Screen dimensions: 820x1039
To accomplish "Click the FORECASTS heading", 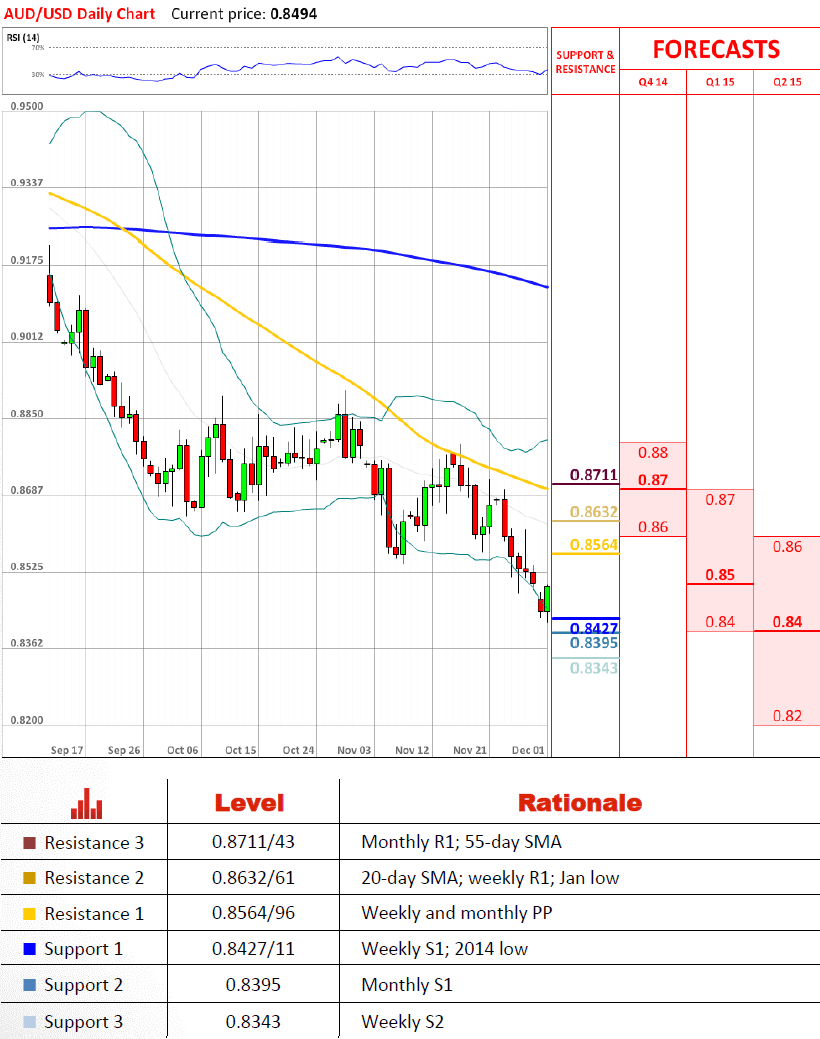I will click(x=716, y=50).
